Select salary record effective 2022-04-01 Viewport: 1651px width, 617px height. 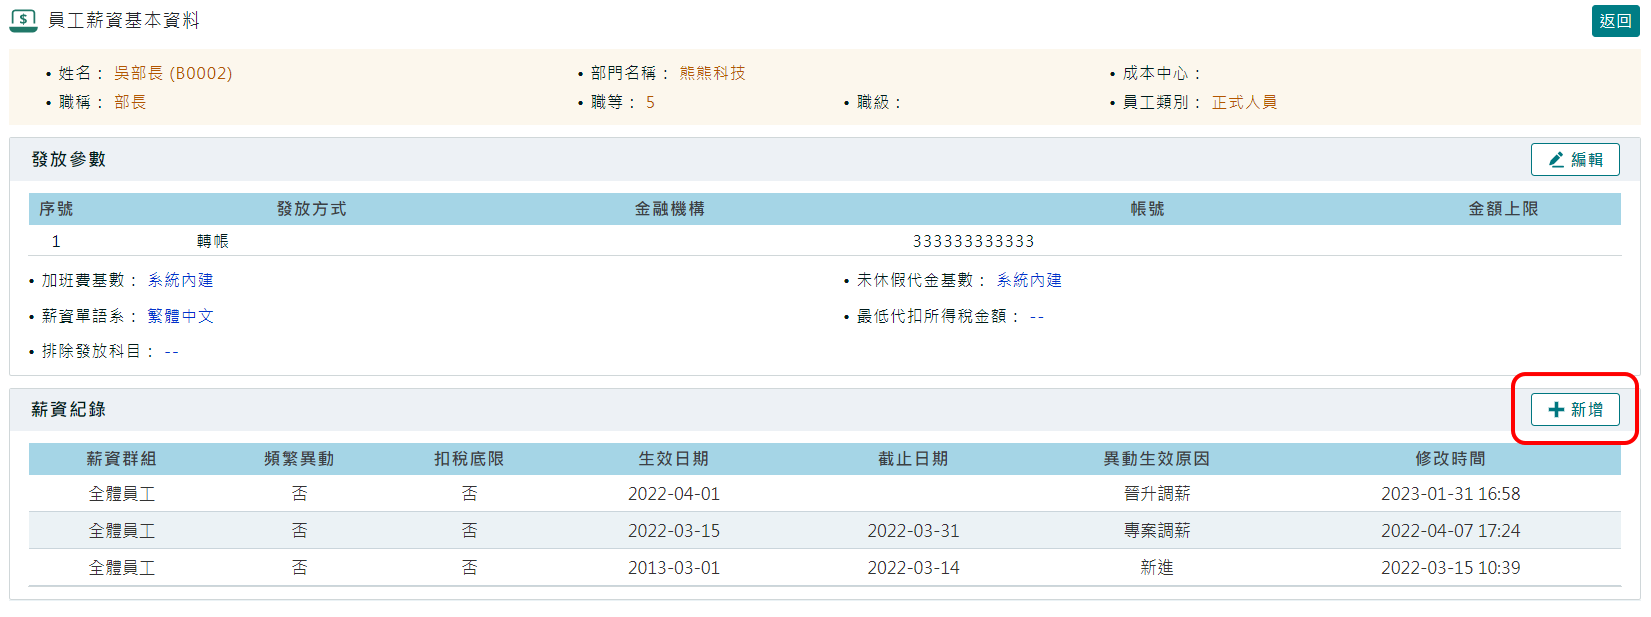tap(673, 494)
